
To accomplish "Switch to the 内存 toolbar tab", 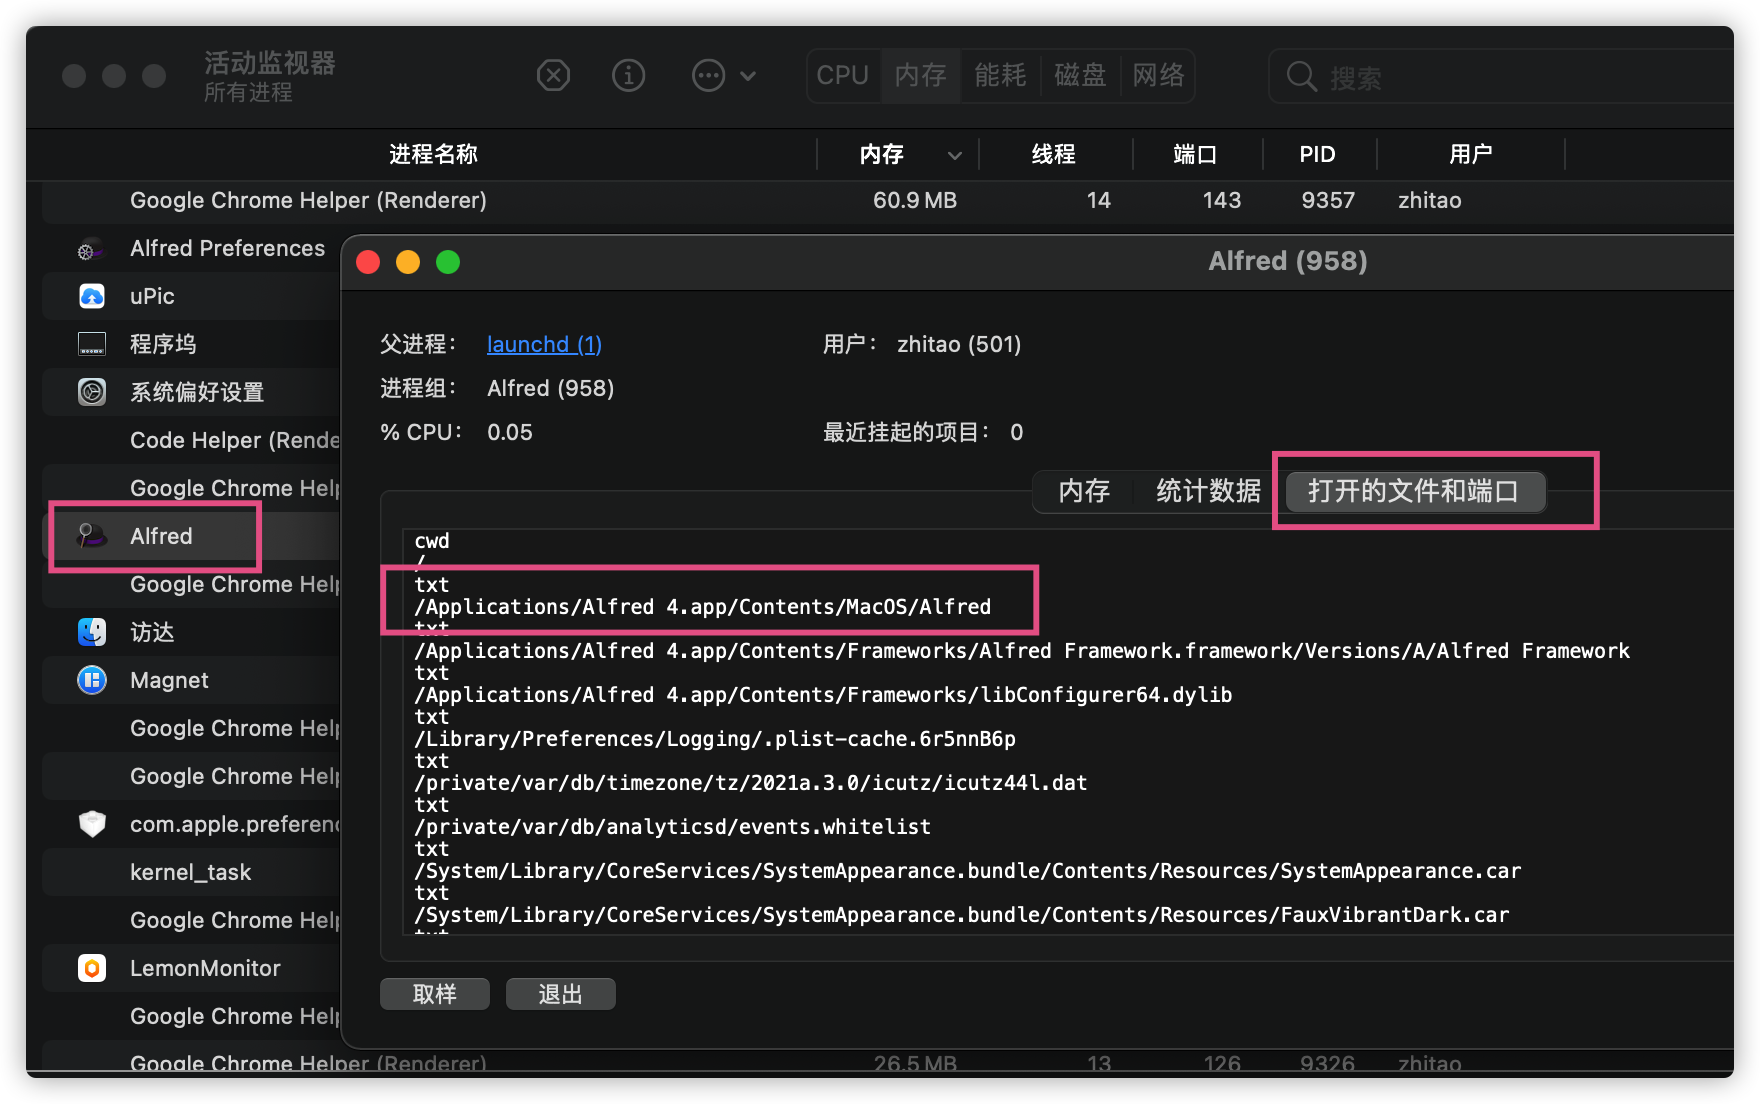I will point(920,75).
